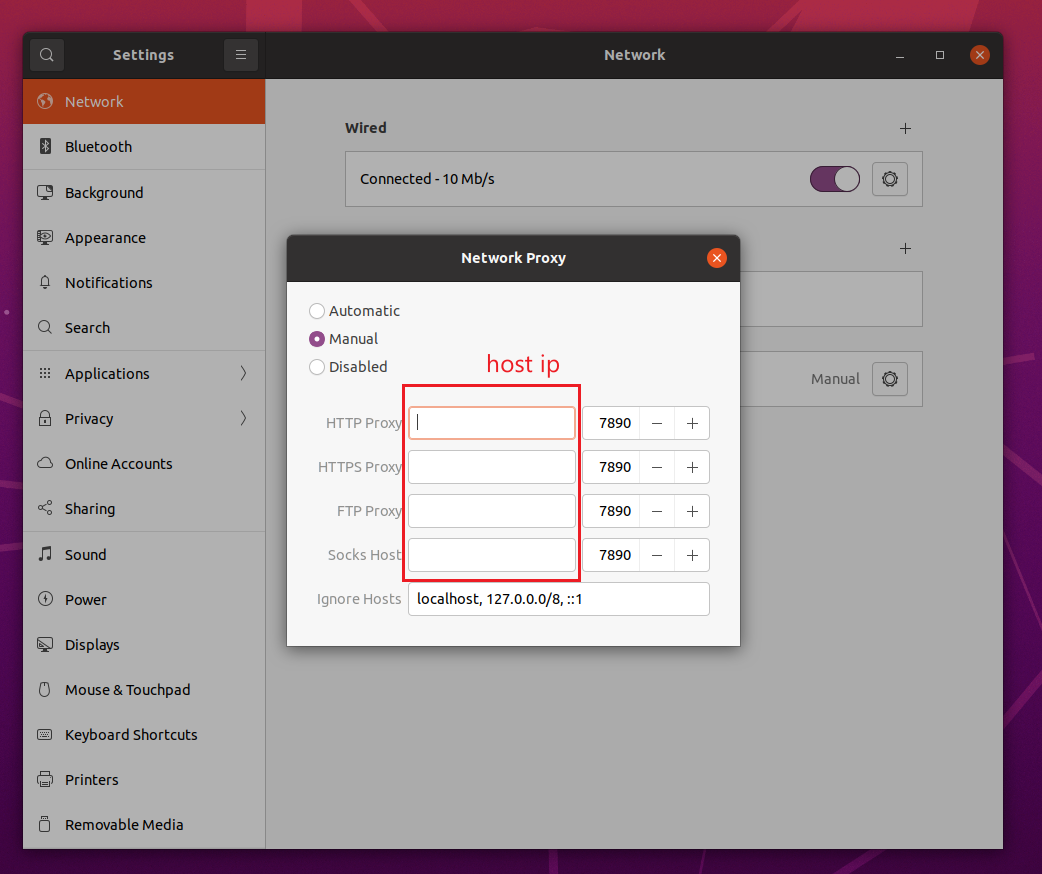The image size is (1042, 874).
Task: Open wired connection gear settings
Action: point(889,179)
